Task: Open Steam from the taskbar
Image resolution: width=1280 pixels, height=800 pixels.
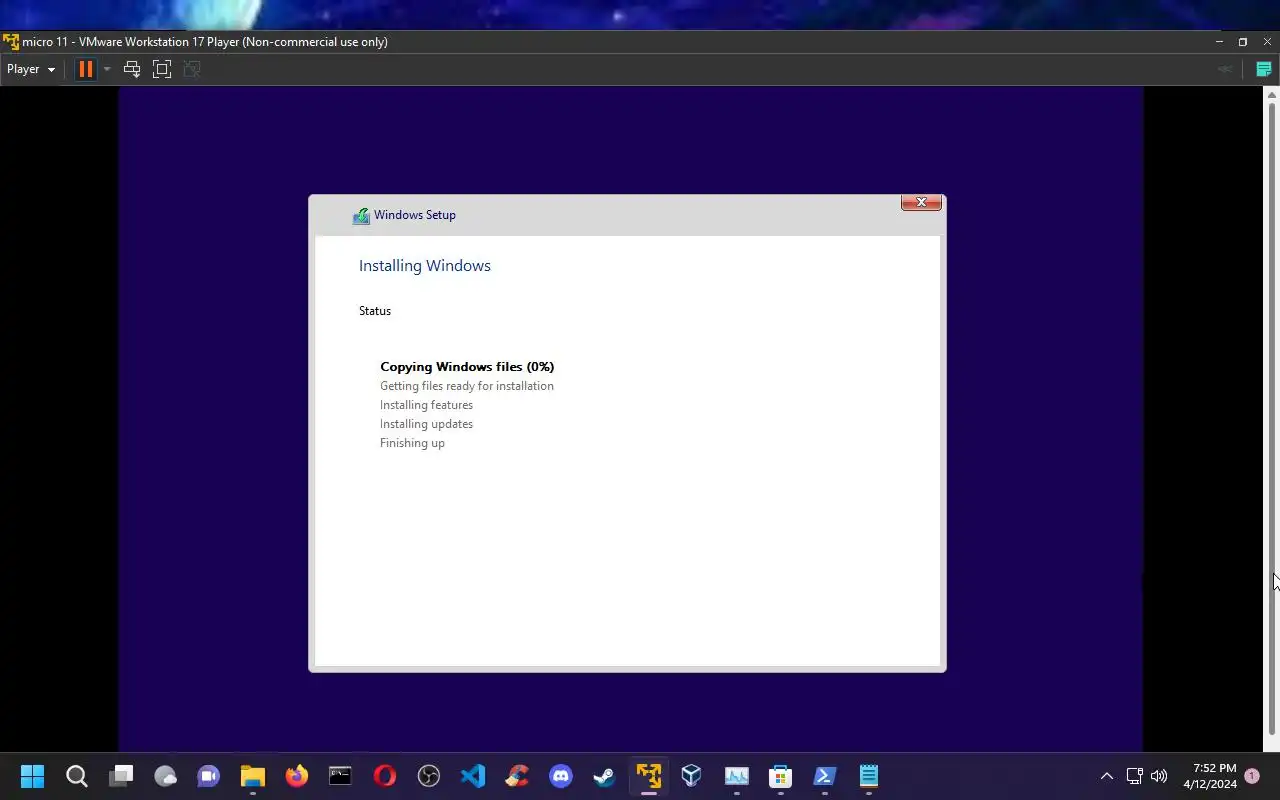Action: tap(604, 776)
